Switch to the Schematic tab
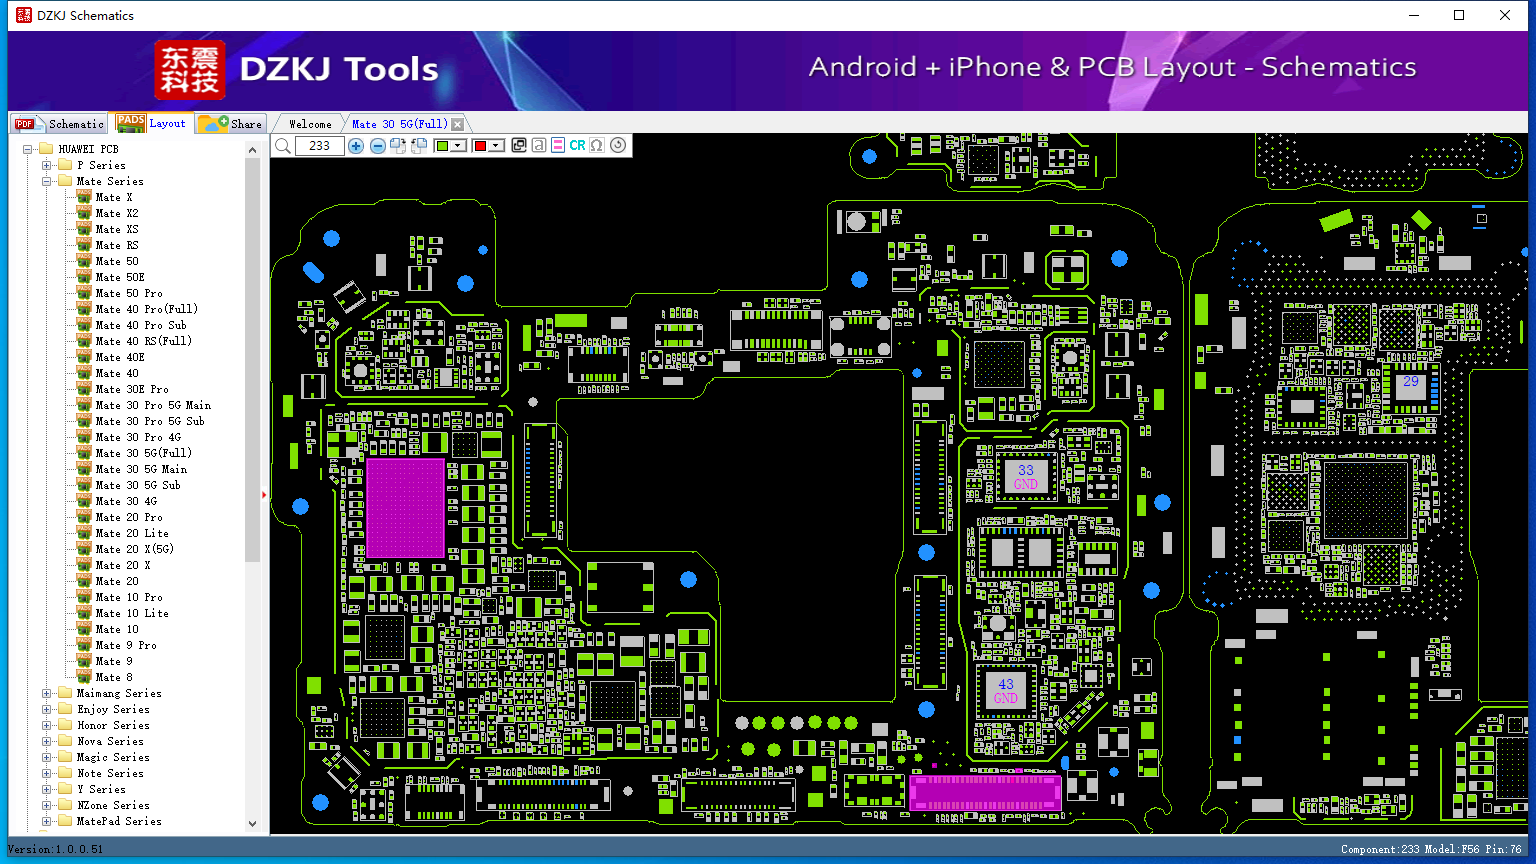 59,124
